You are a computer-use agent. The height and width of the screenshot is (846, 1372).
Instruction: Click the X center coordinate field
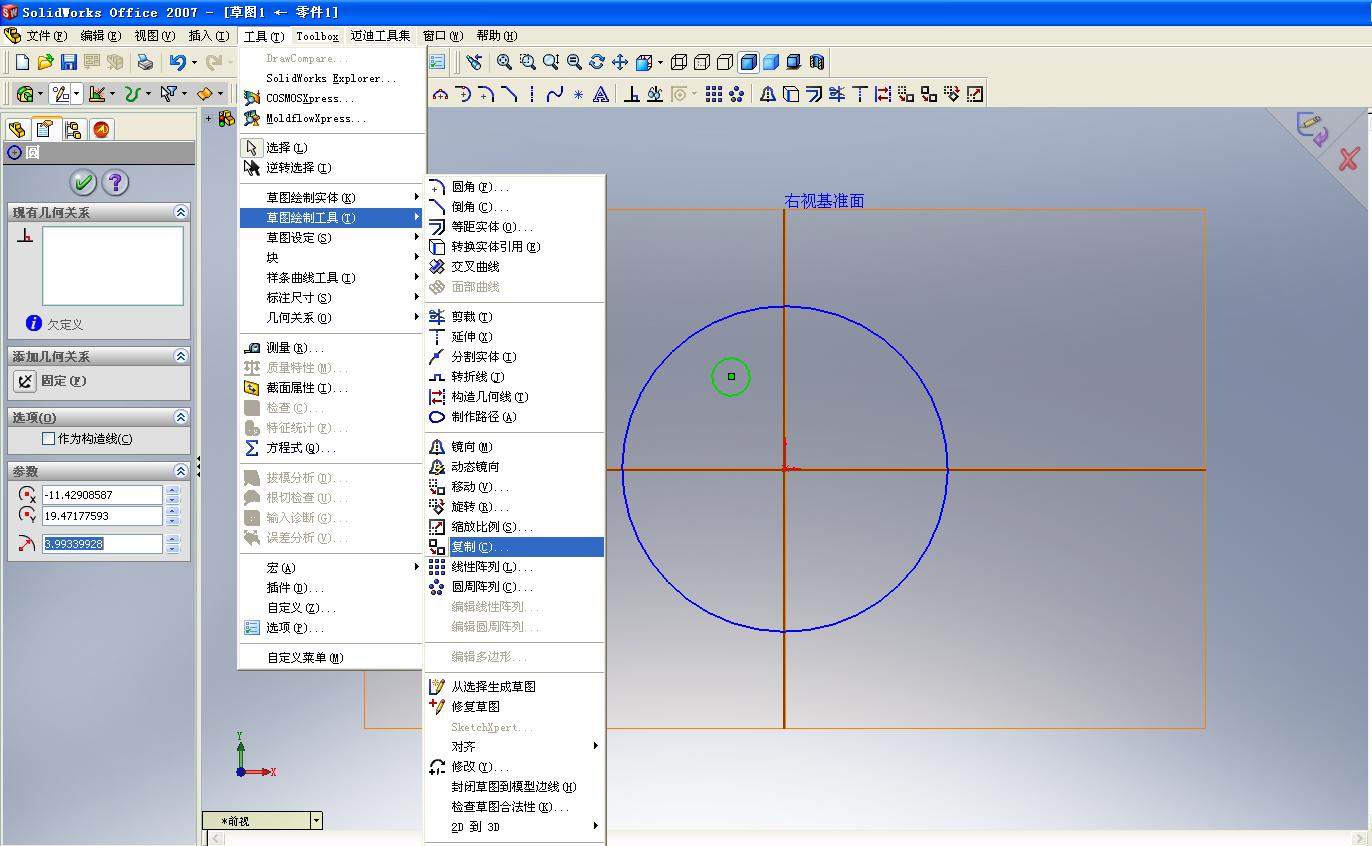tap(102, 495)
